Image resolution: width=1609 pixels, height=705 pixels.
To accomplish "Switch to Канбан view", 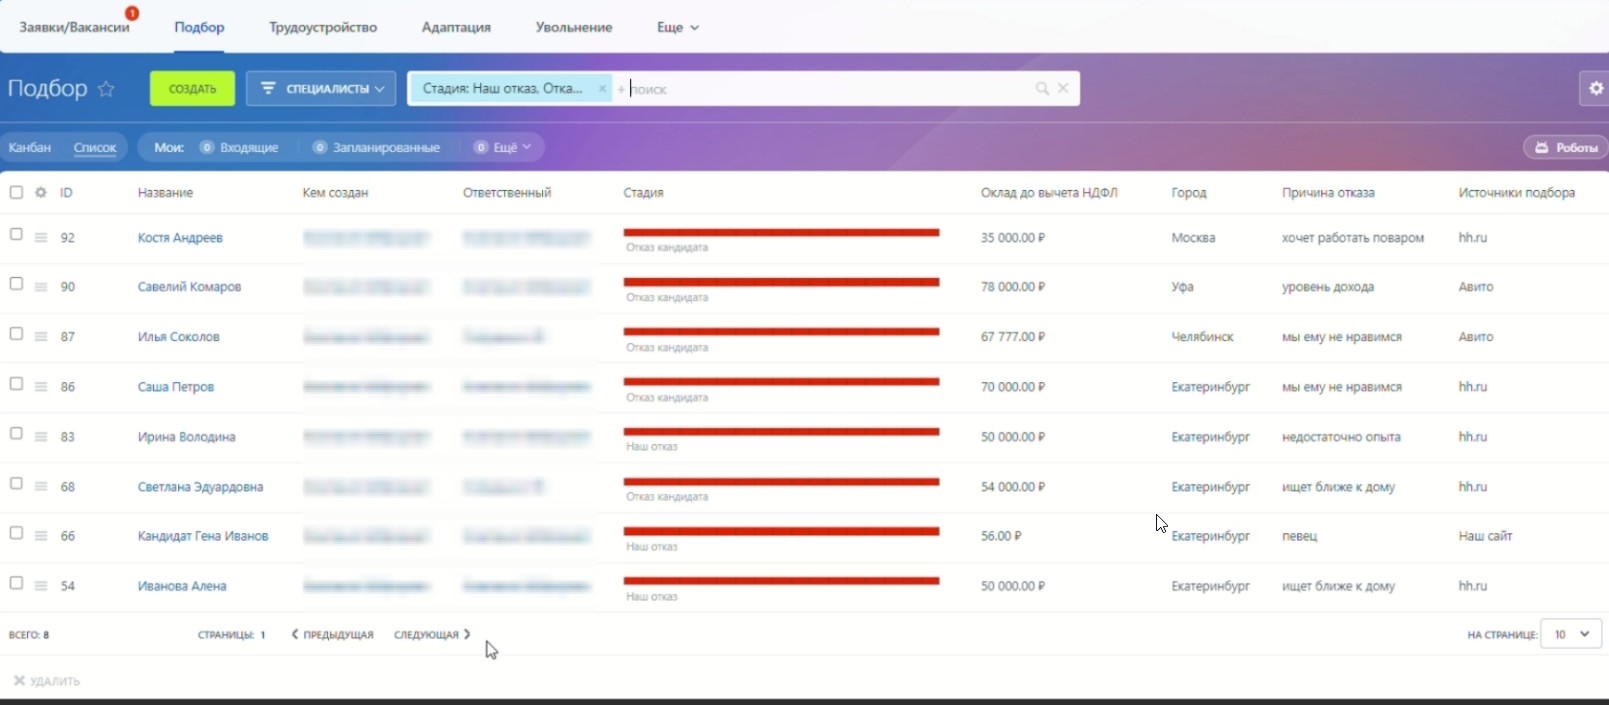I will click(x=30, y=148).
